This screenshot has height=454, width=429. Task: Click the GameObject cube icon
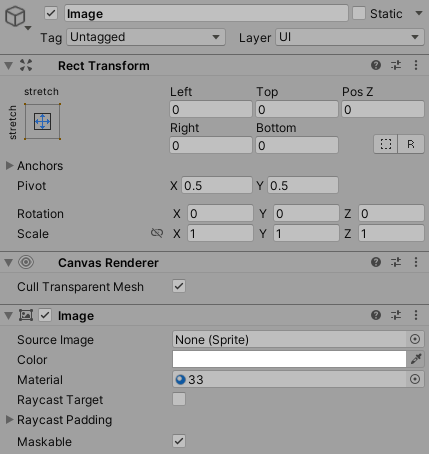pyautogui.click(x=15, y=17)
